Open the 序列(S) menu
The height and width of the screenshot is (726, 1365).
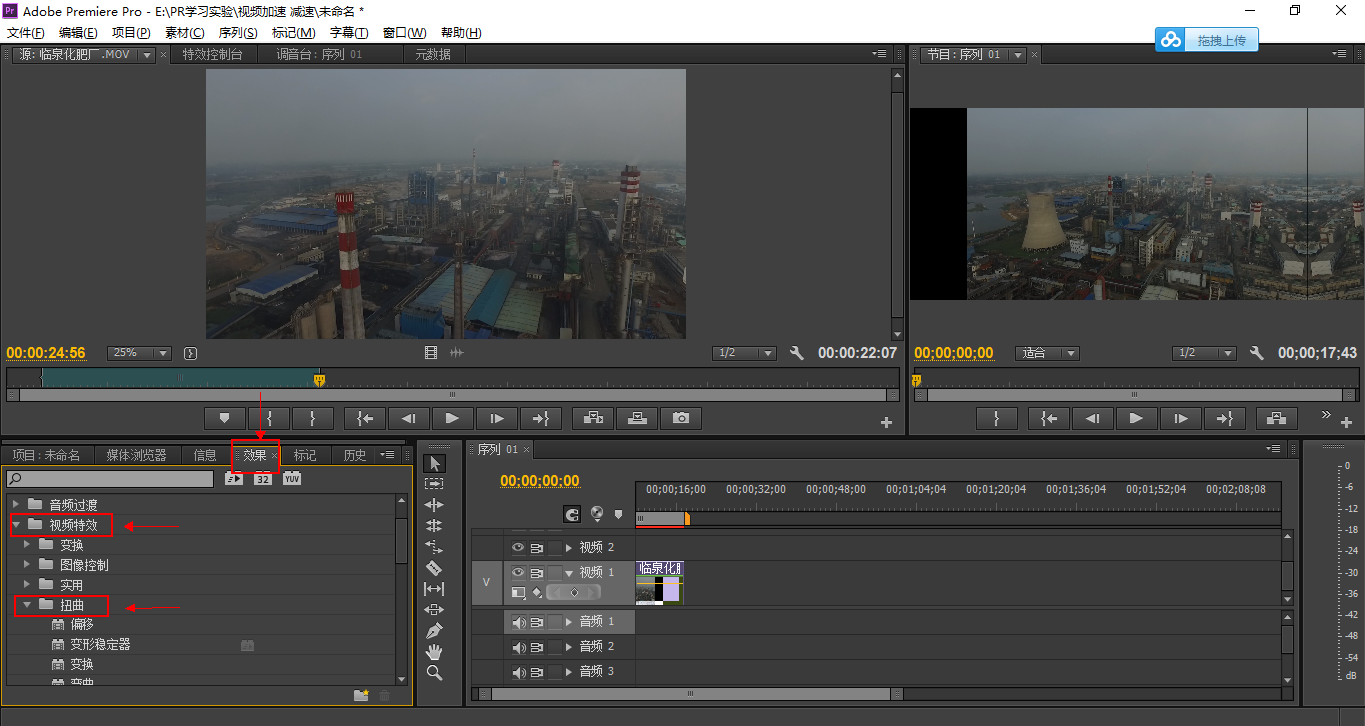238,33
